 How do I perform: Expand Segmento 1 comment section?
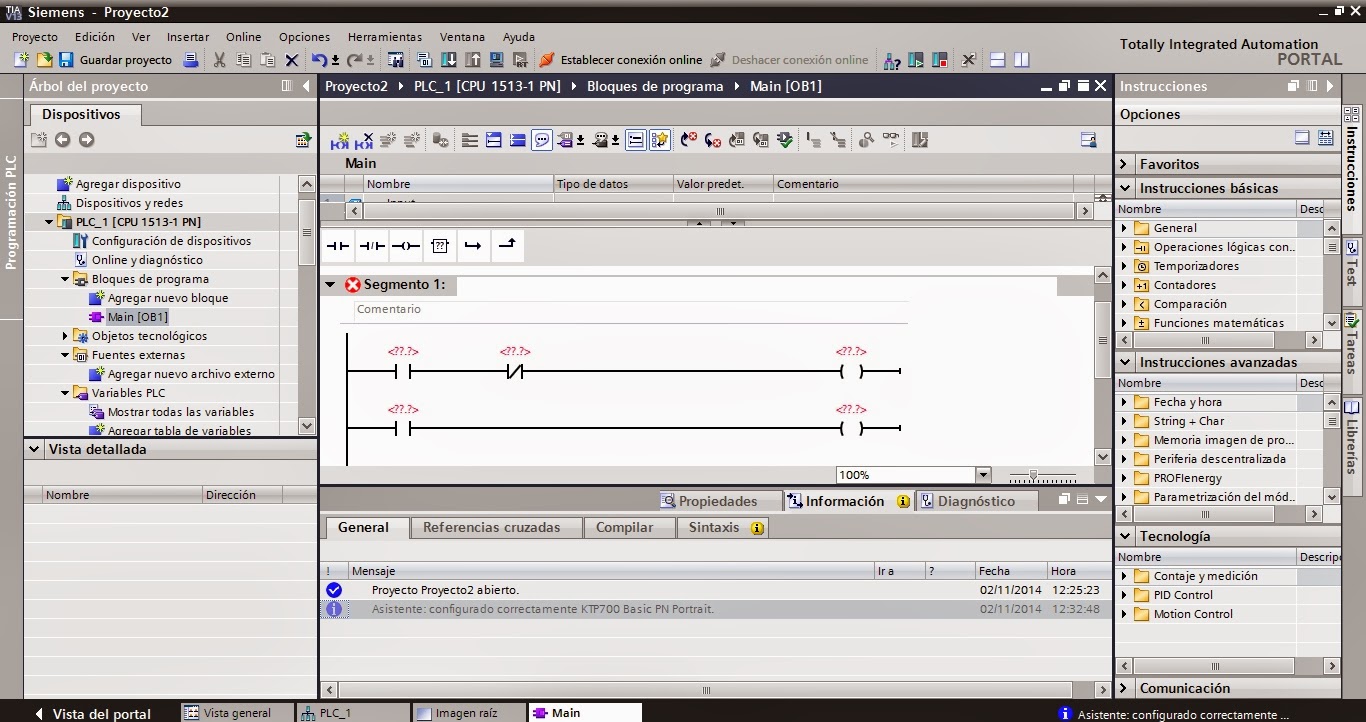pyautogui.click(x=330, y=284)
